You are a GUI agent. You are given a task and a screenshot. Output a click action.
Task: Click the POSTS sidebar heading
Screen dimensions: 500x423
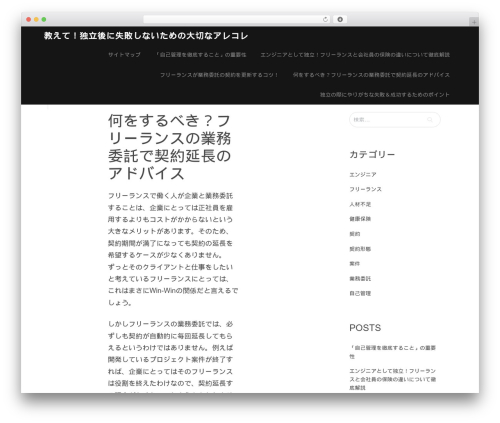[x=365, y=328]
